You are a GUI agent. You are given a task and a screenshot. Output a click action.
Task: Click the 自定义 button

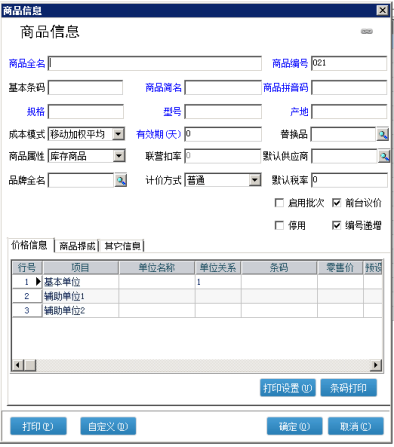click(x=108, y=426)
